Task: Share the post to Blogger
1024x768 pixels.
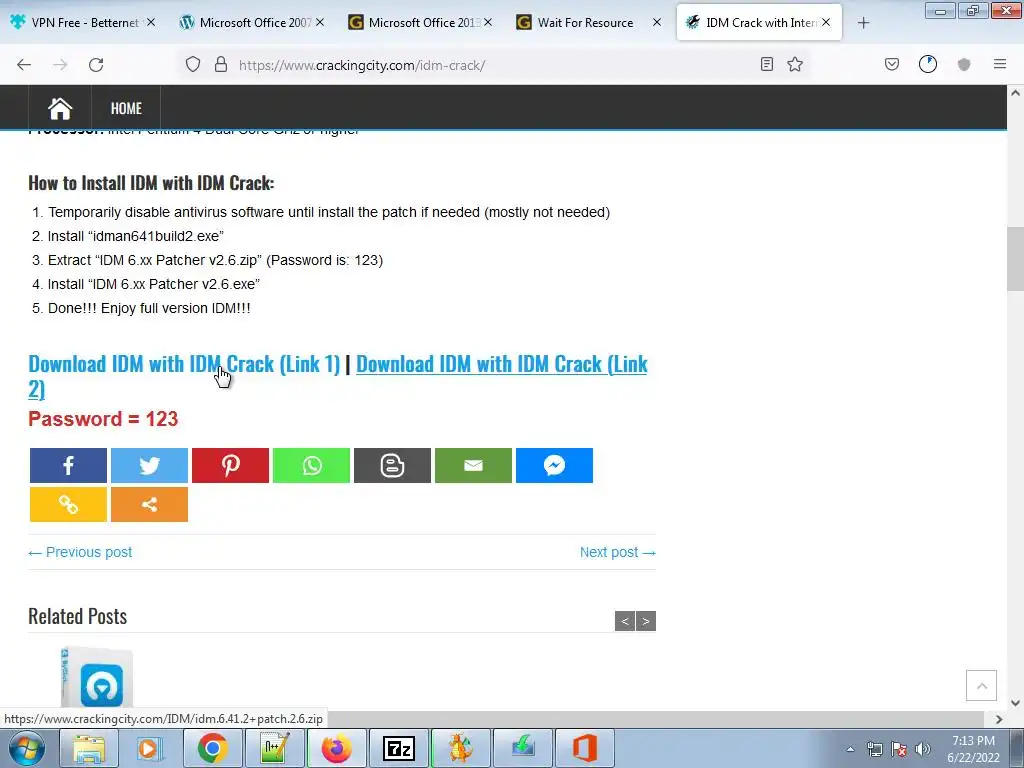Action: tap(392, 466)
